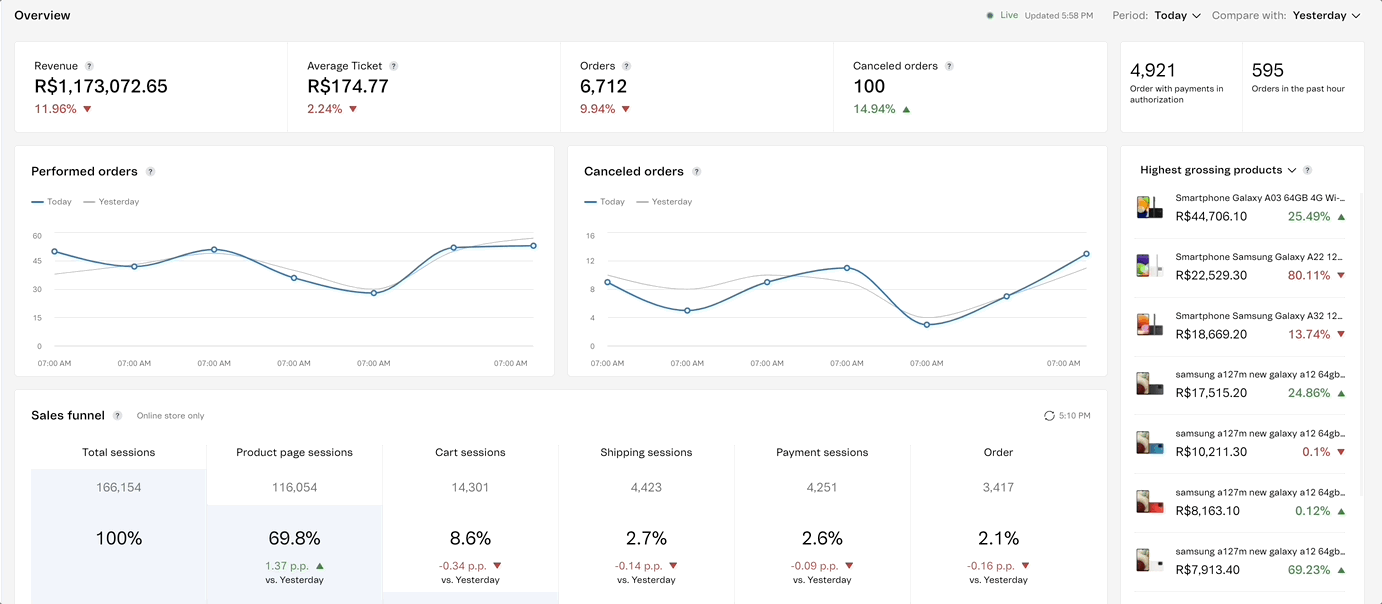Click the help icon beside Revenue

89,66
